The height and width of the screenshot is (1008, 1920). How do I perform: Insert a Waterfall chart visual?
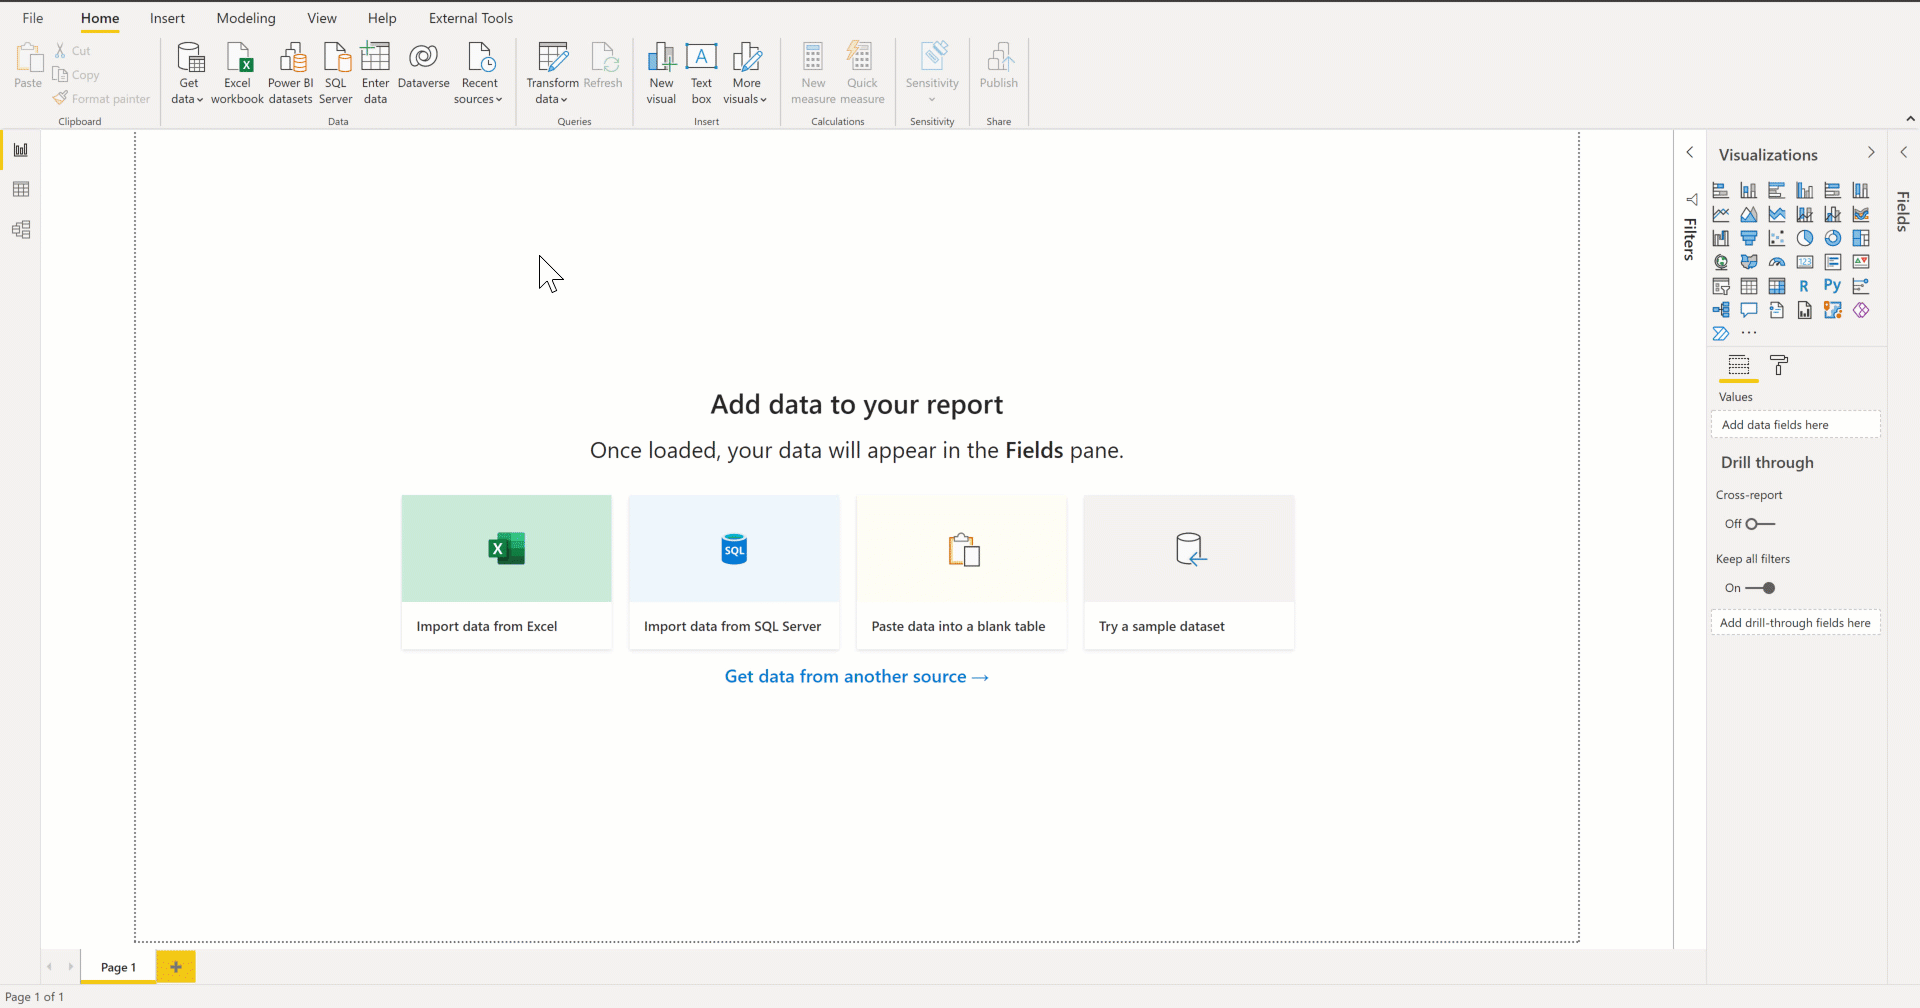[x=1720, y=238]
